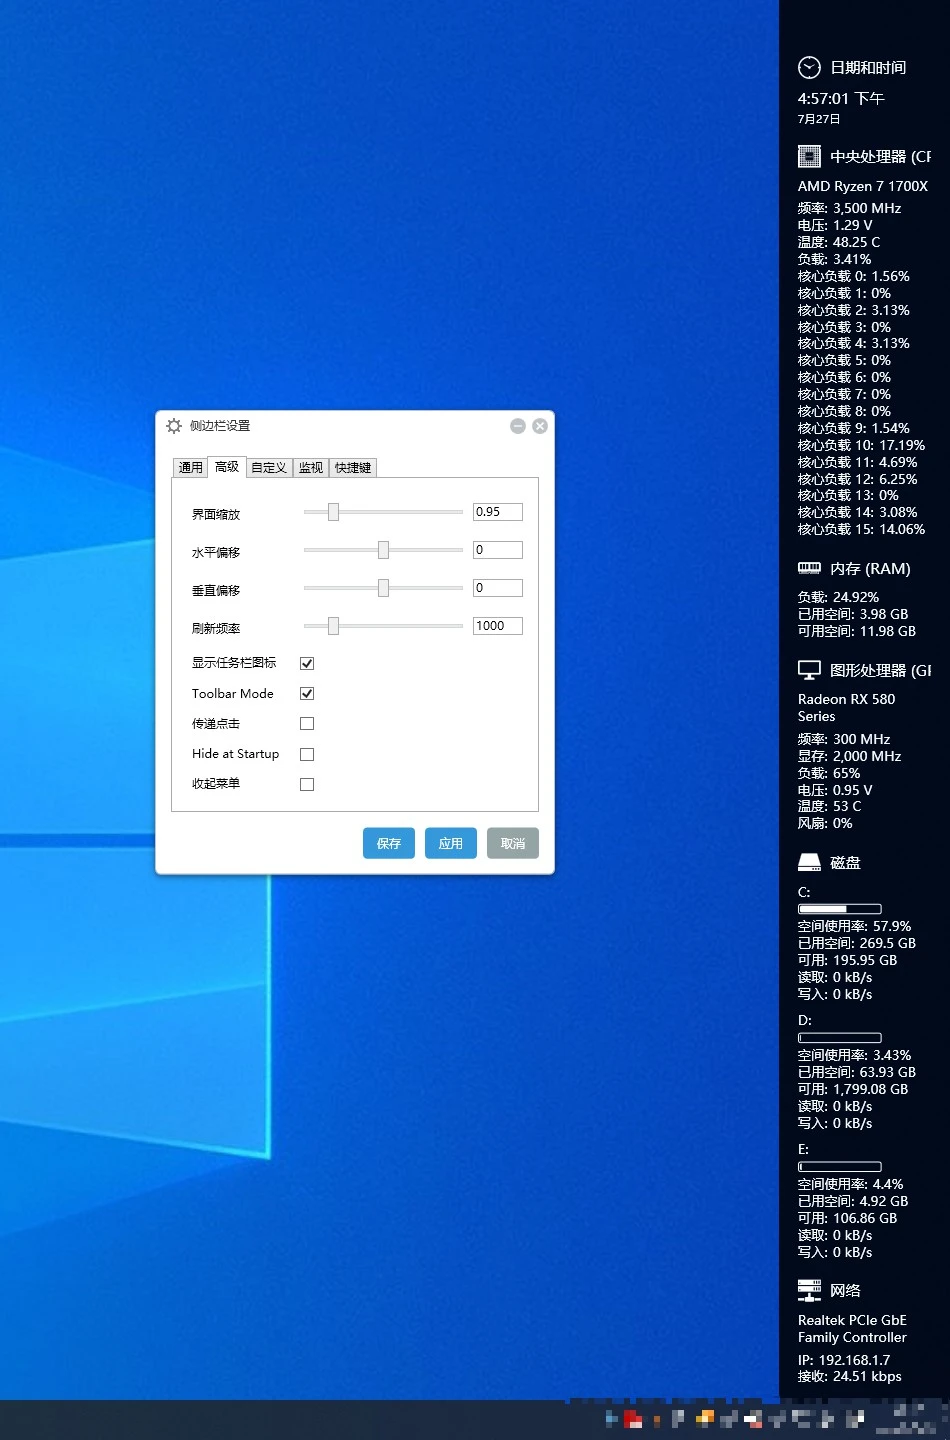950x1440 pixels.
Task: Click the 应用 button
Action: (x=450, y=843)
